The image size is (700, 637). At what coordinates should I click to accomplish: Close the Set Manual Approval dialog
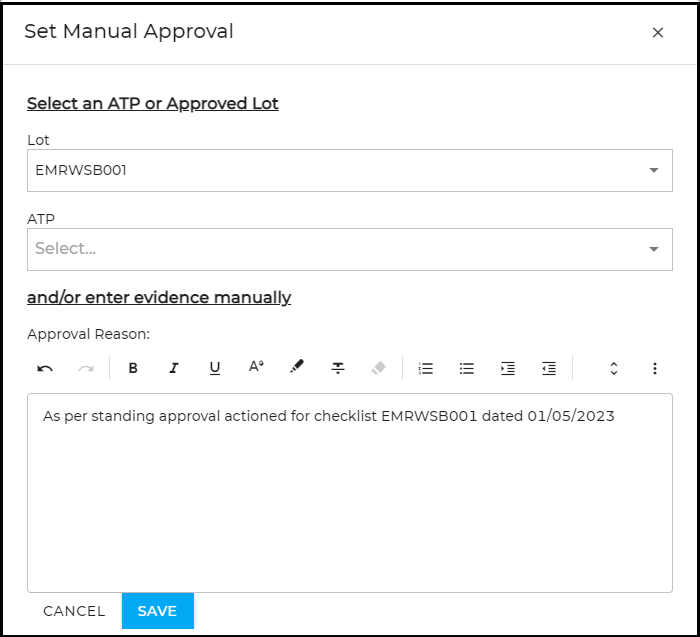click(x=658, y=33)
